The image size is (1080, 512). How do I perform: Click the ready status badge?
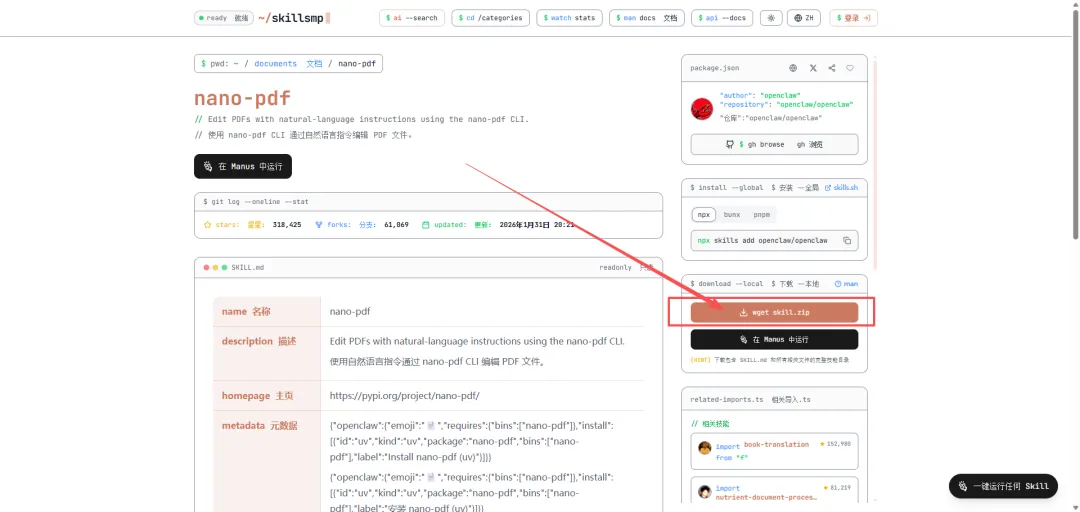[224, 18]
